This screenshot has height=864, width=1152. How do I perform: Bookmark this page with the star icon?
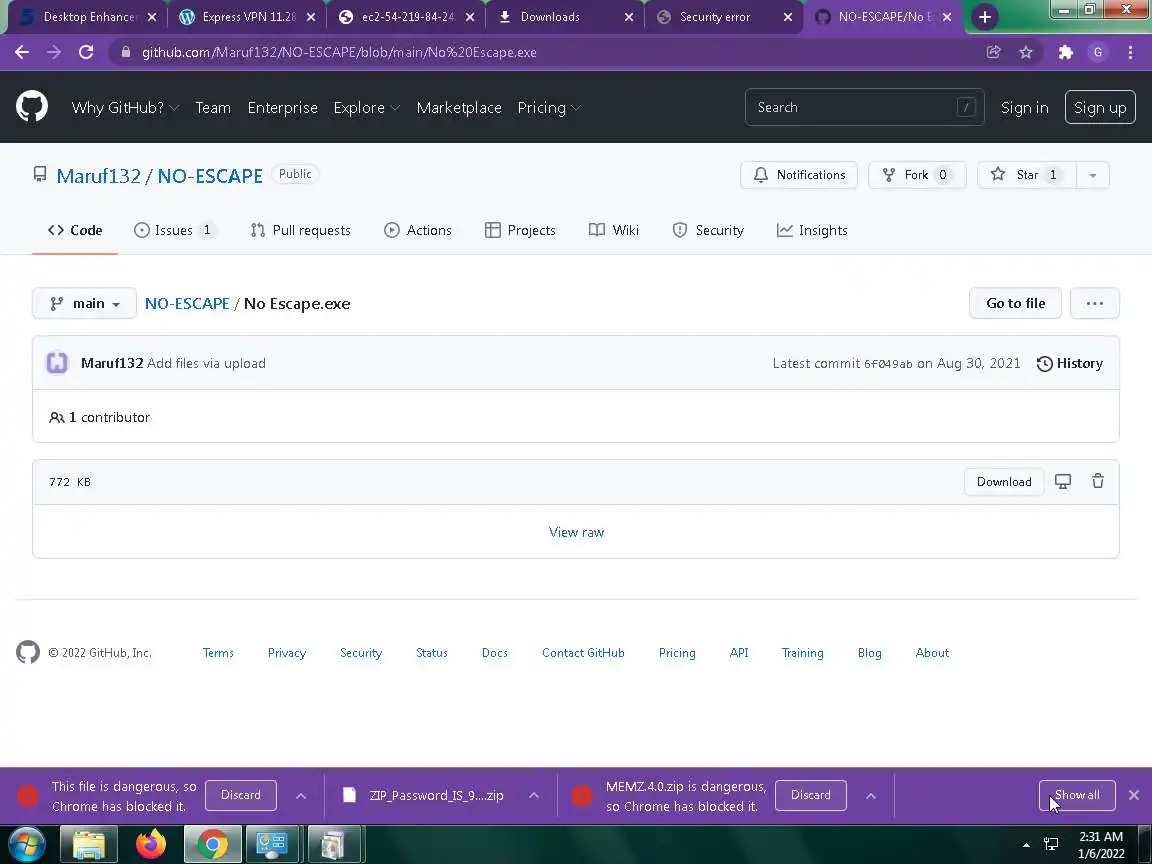coord(1026,52)
